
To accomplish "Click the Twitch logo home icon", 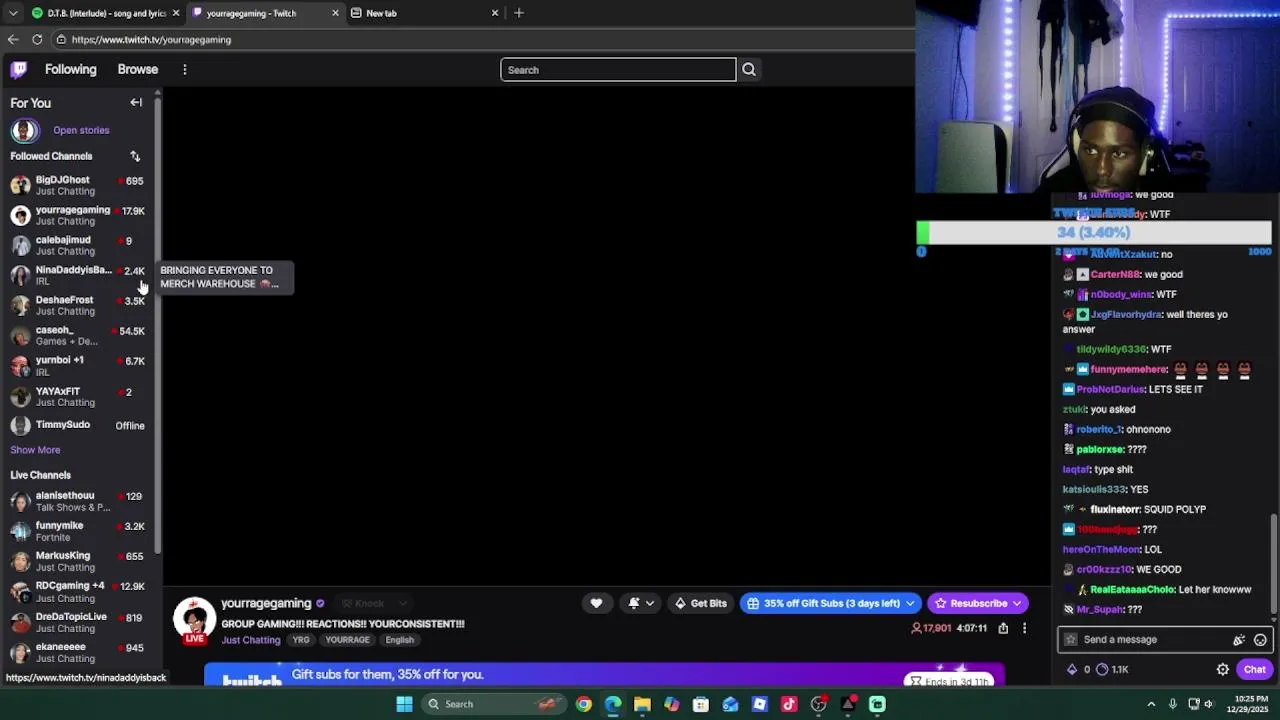I will [x=19, y=69].
